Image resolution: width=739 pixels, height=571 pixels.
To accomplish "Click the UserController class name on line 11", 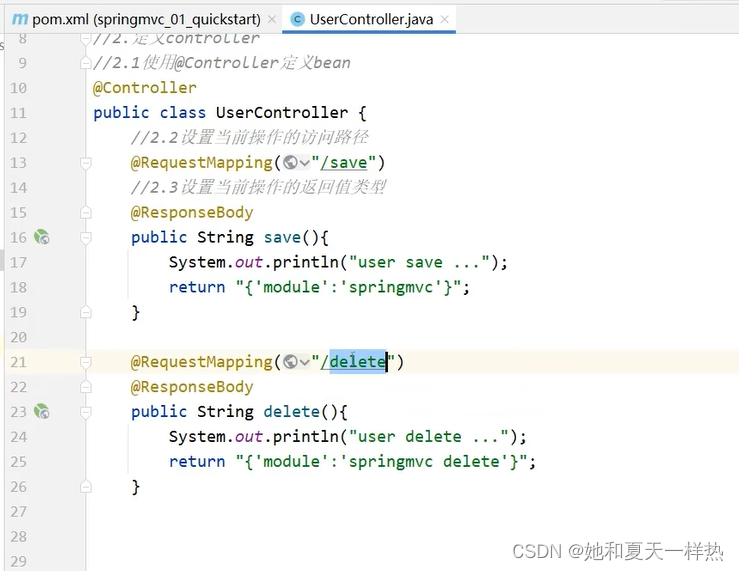I will point(282,113).
